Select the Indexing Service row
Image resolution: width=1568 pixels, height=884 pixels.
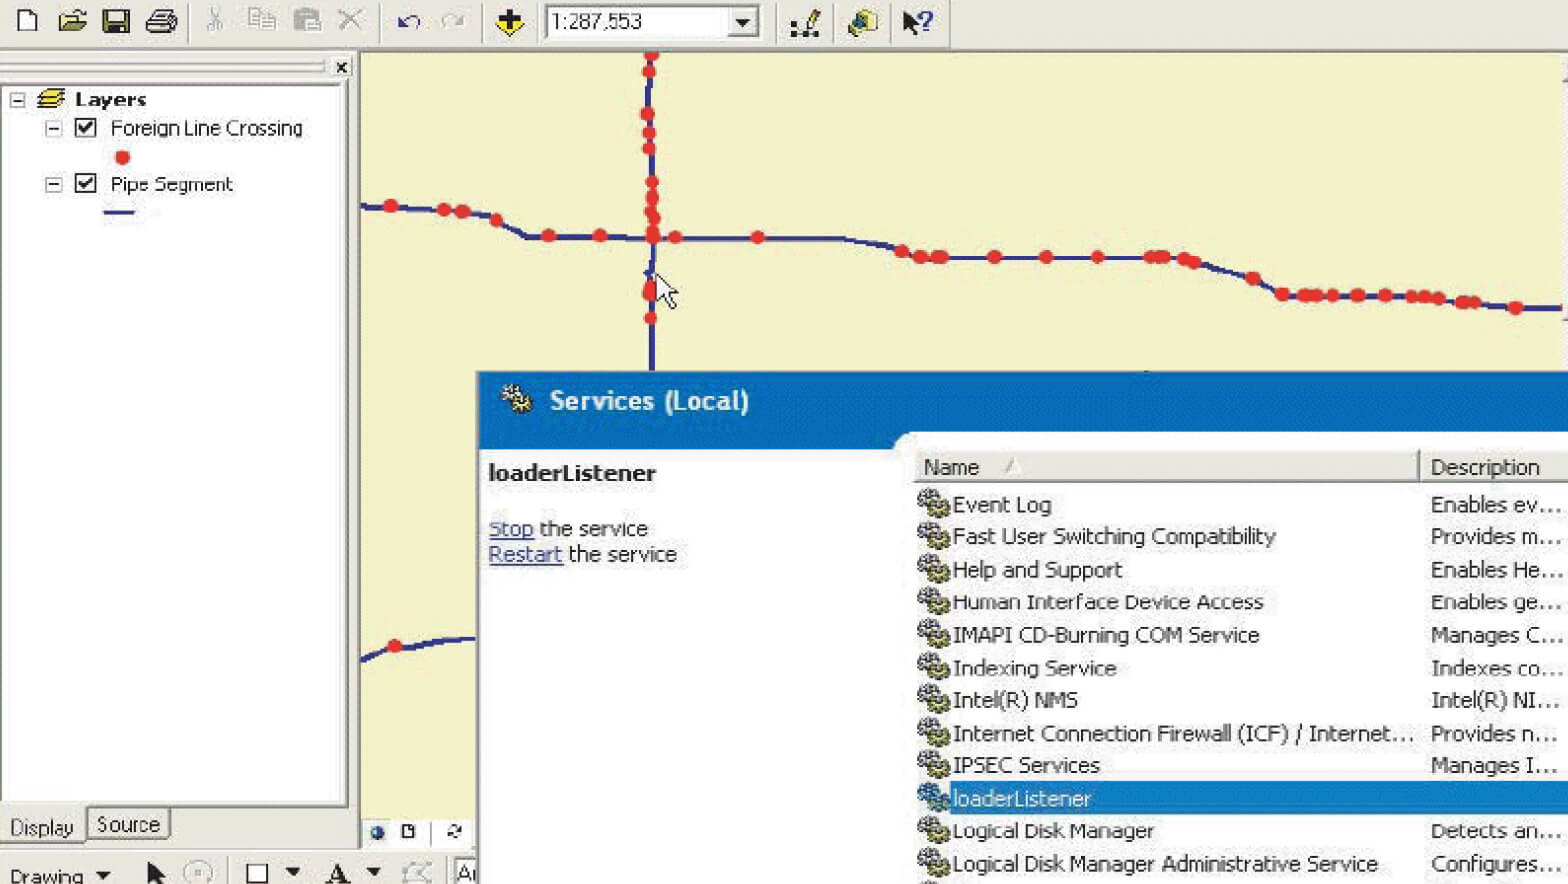(1034, 668)
